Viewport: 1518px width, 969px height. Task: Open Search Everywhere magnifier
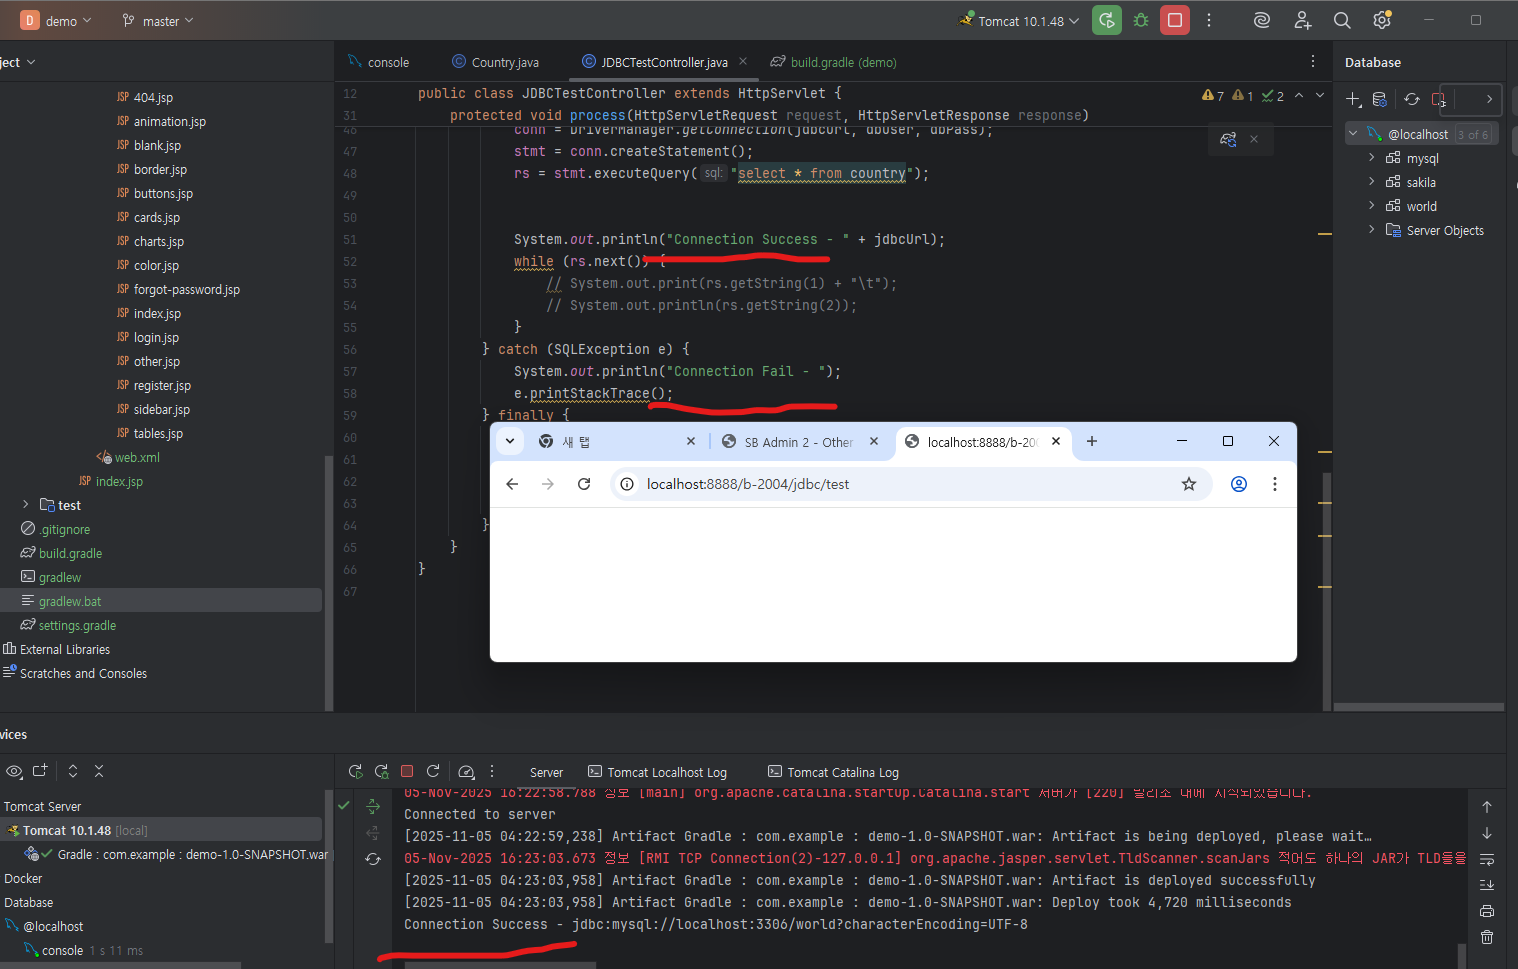[1342, 20]
